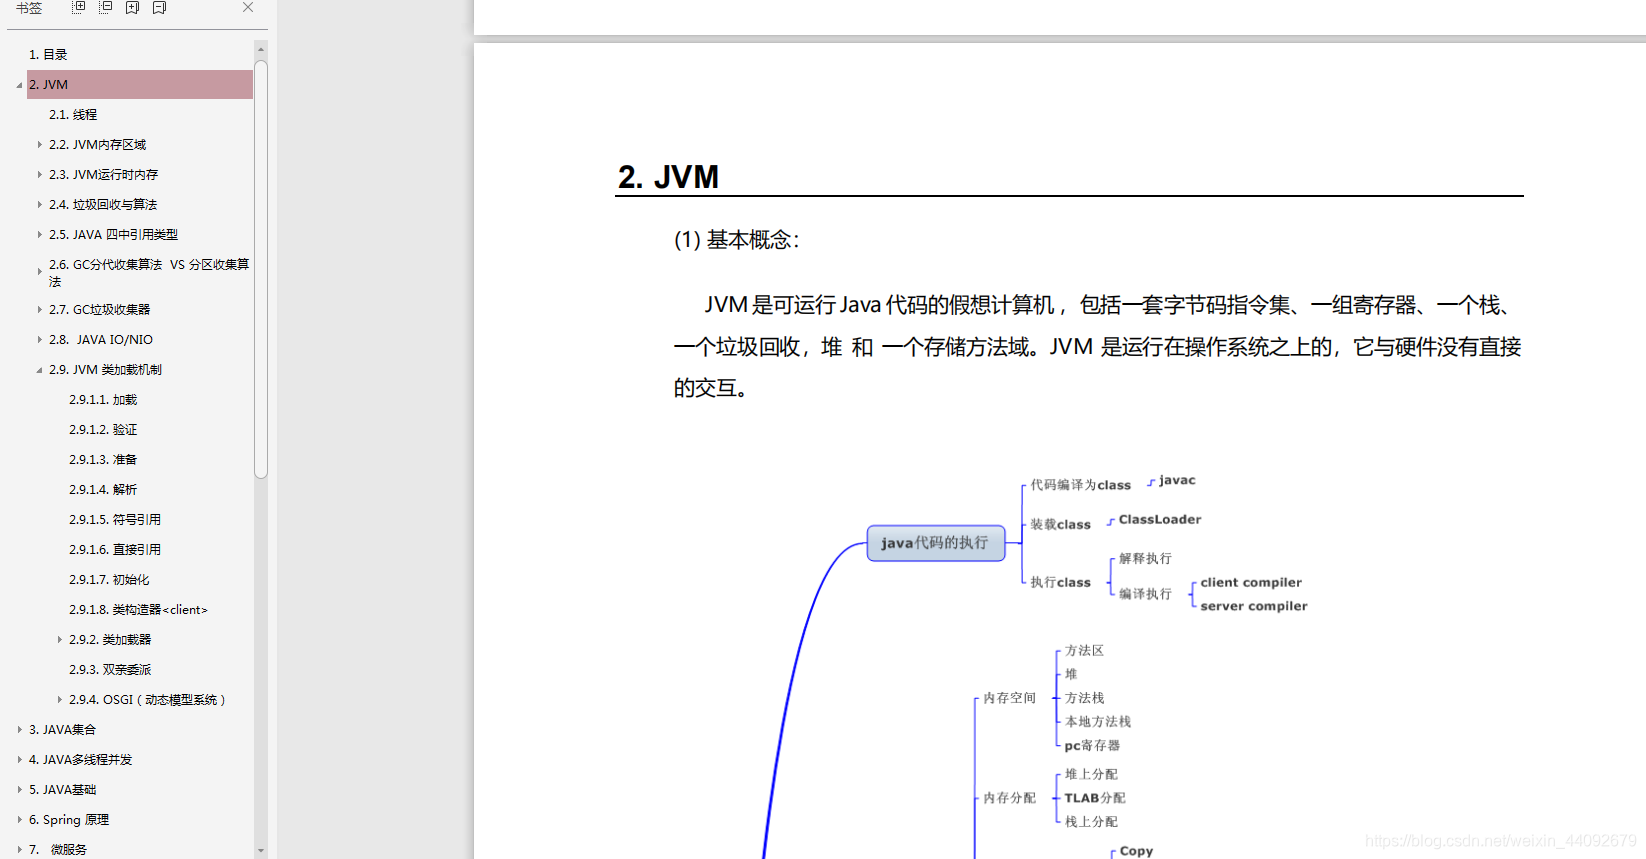The image size is (1646, 859).
Task: Open the 1. 目录 bookmark
Action: click(48, 55)
